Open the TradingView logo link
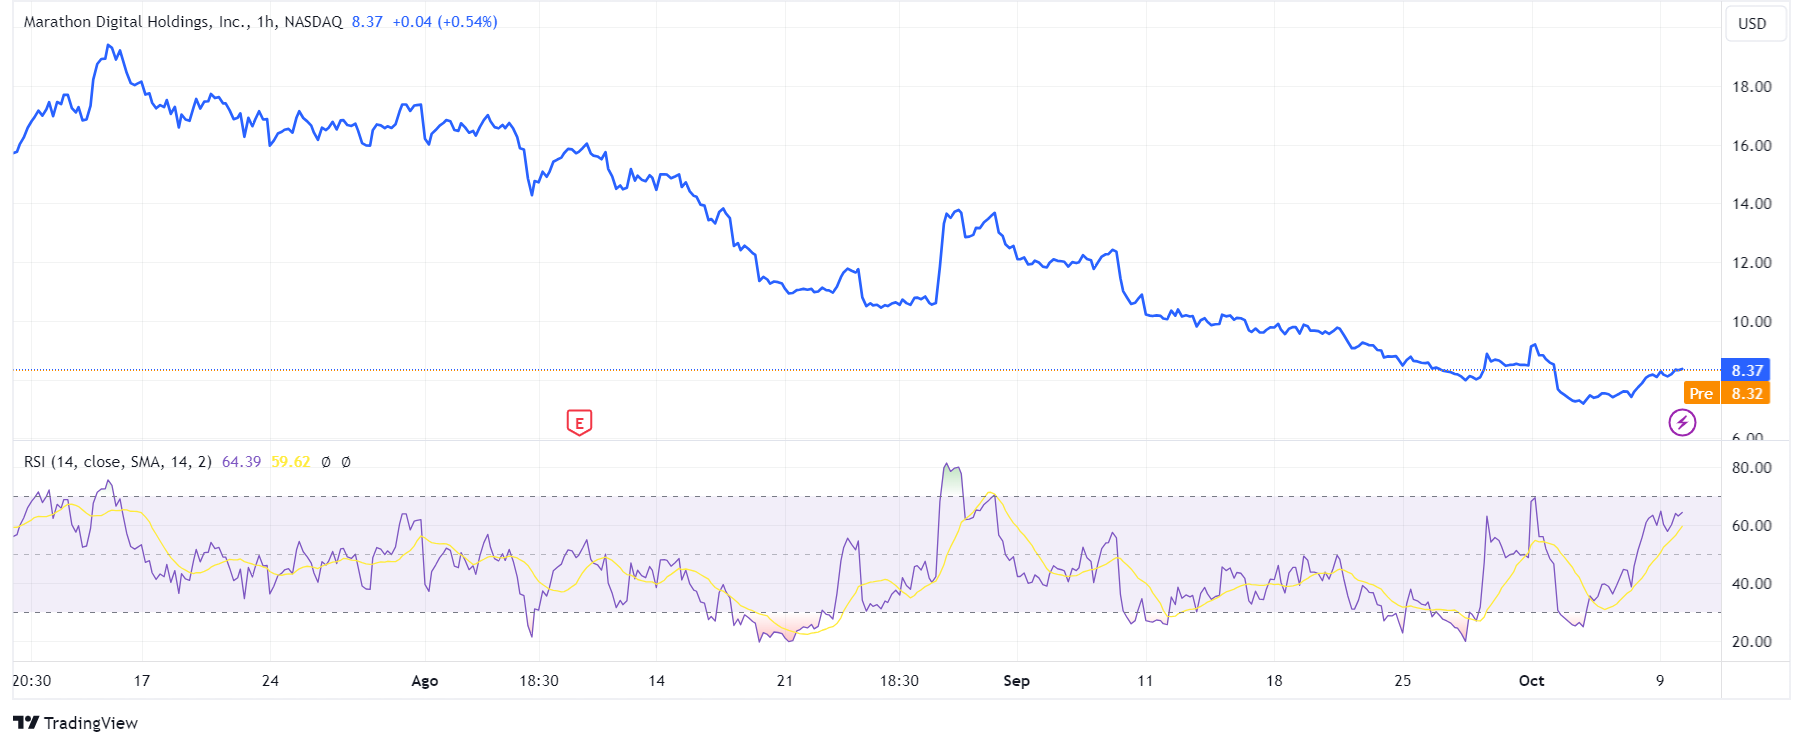The image size is (1803, 746). pyautogui.click(x=76, y=723)
